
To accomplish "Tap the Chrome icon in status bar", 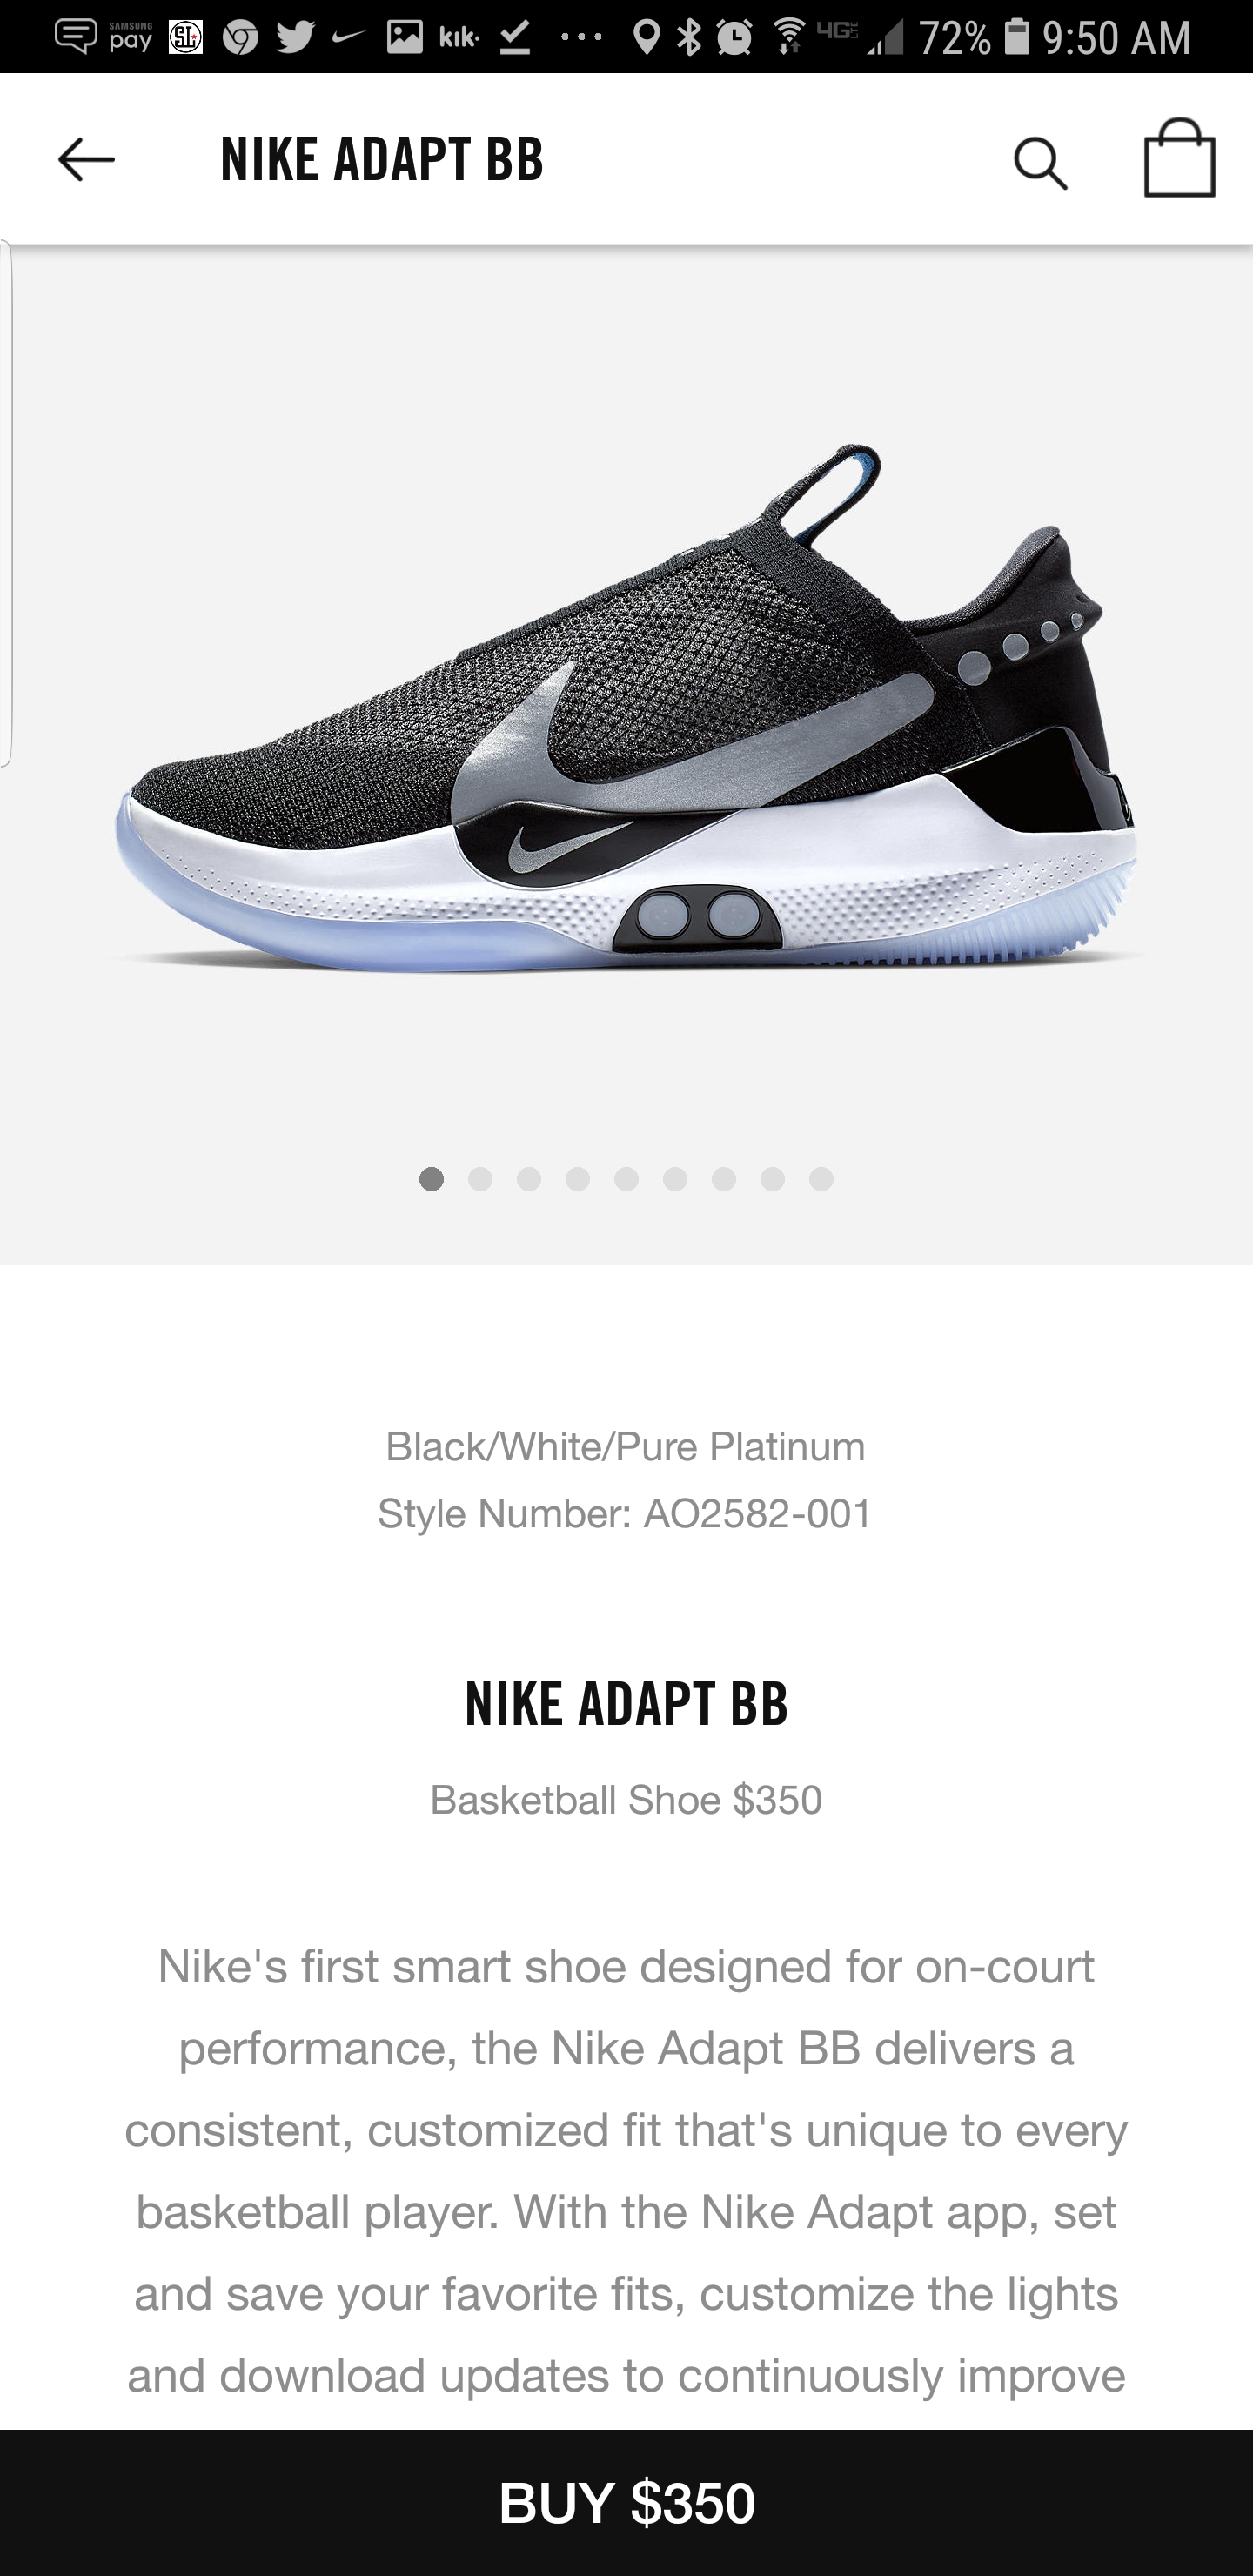I will [x=240, y=38].
